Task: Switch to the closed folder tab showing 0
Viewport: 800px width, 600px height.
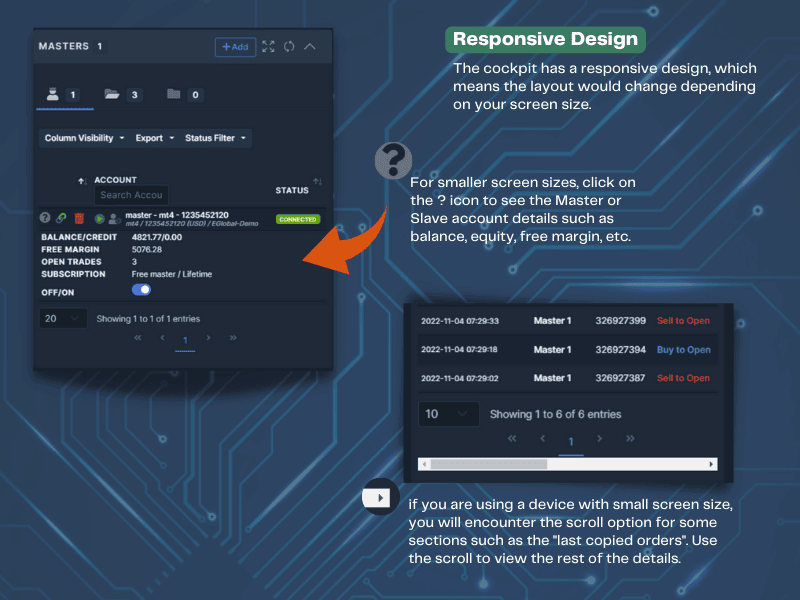Action: [x=183, y=95]
